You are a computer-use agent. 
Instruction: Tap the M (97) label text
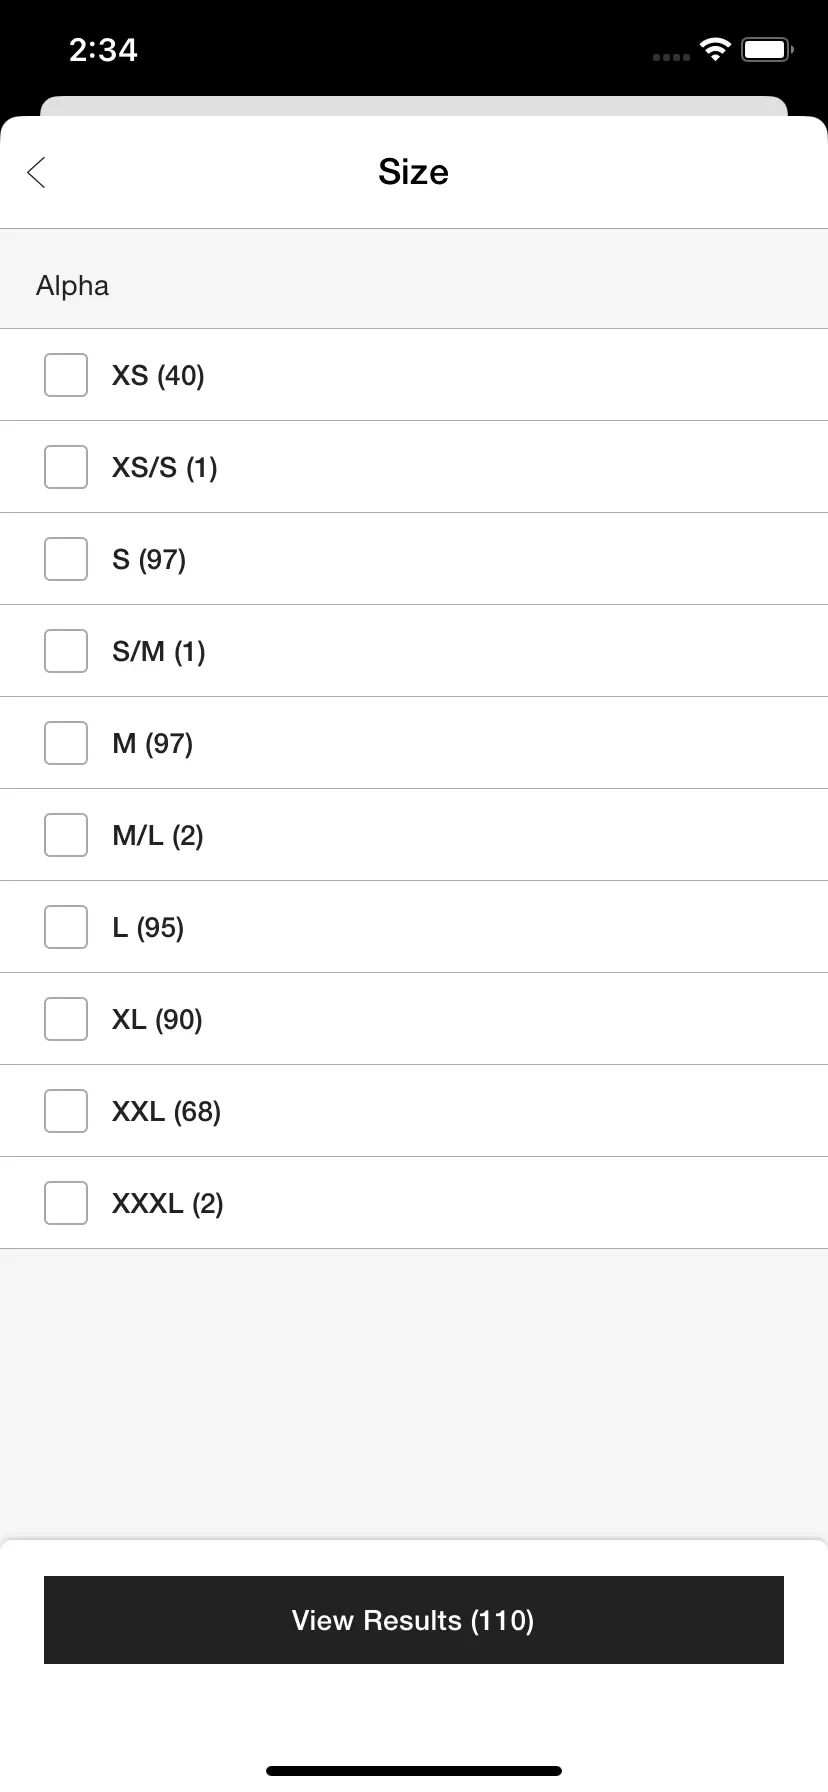coord(153,743)
